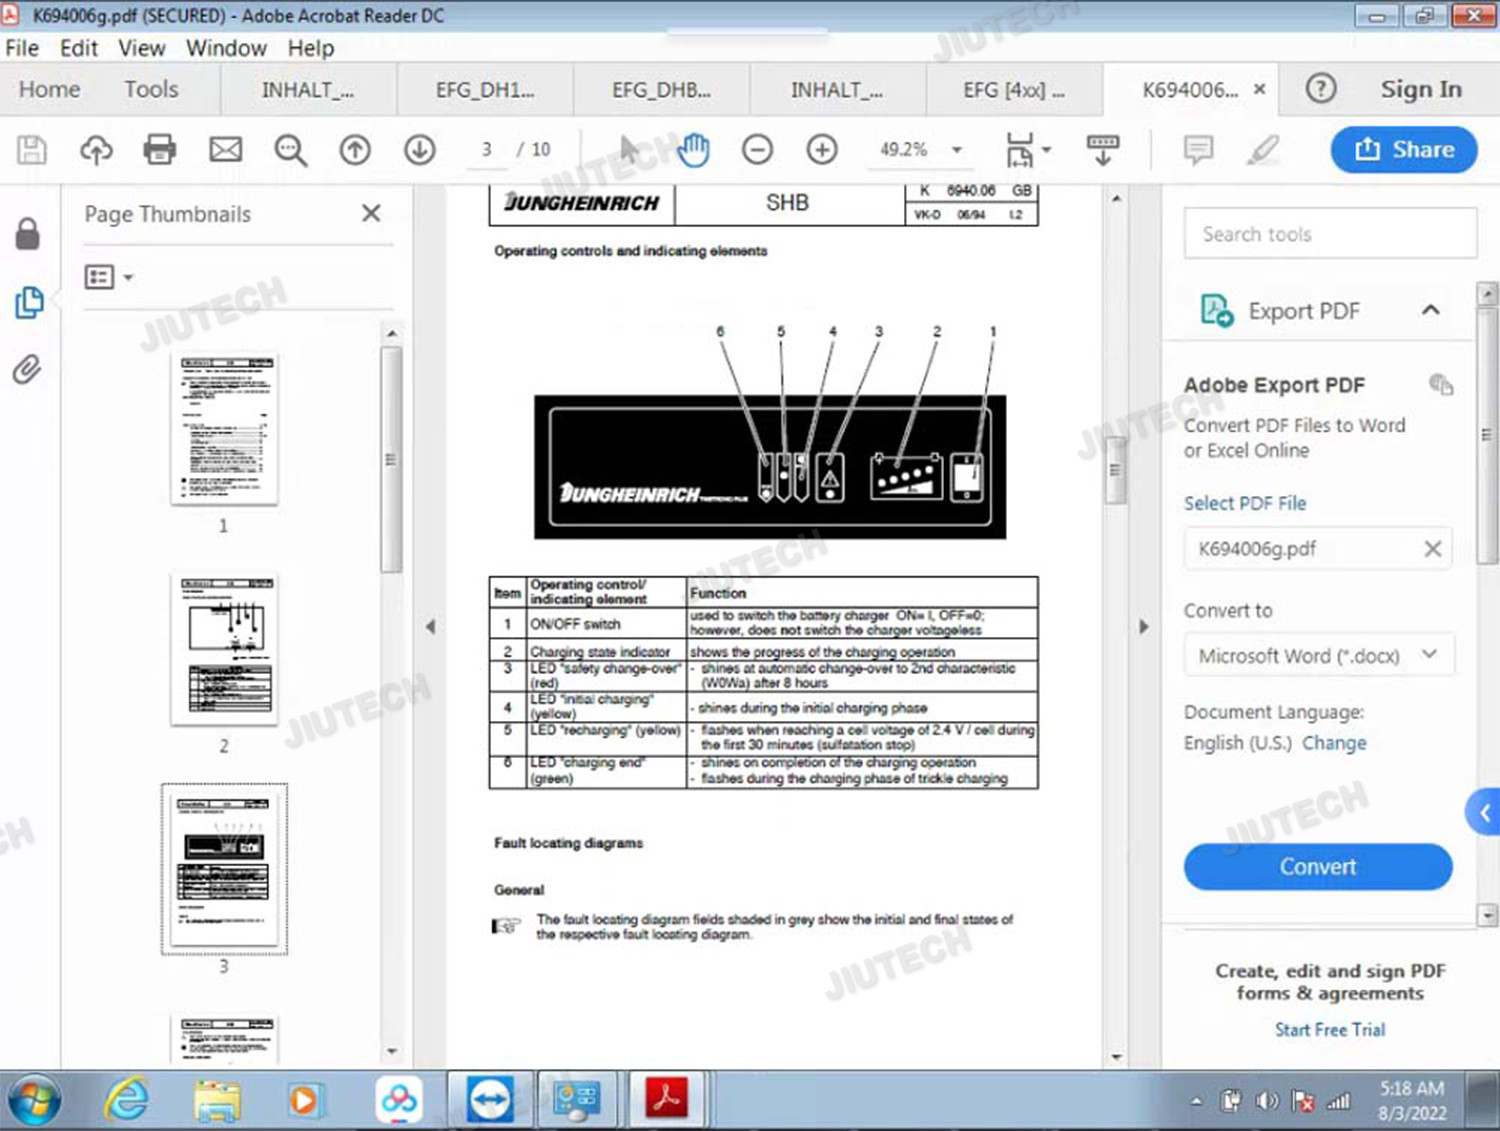Switch to the Home tab
The image size is (1500, 1131).
point(49,89)
